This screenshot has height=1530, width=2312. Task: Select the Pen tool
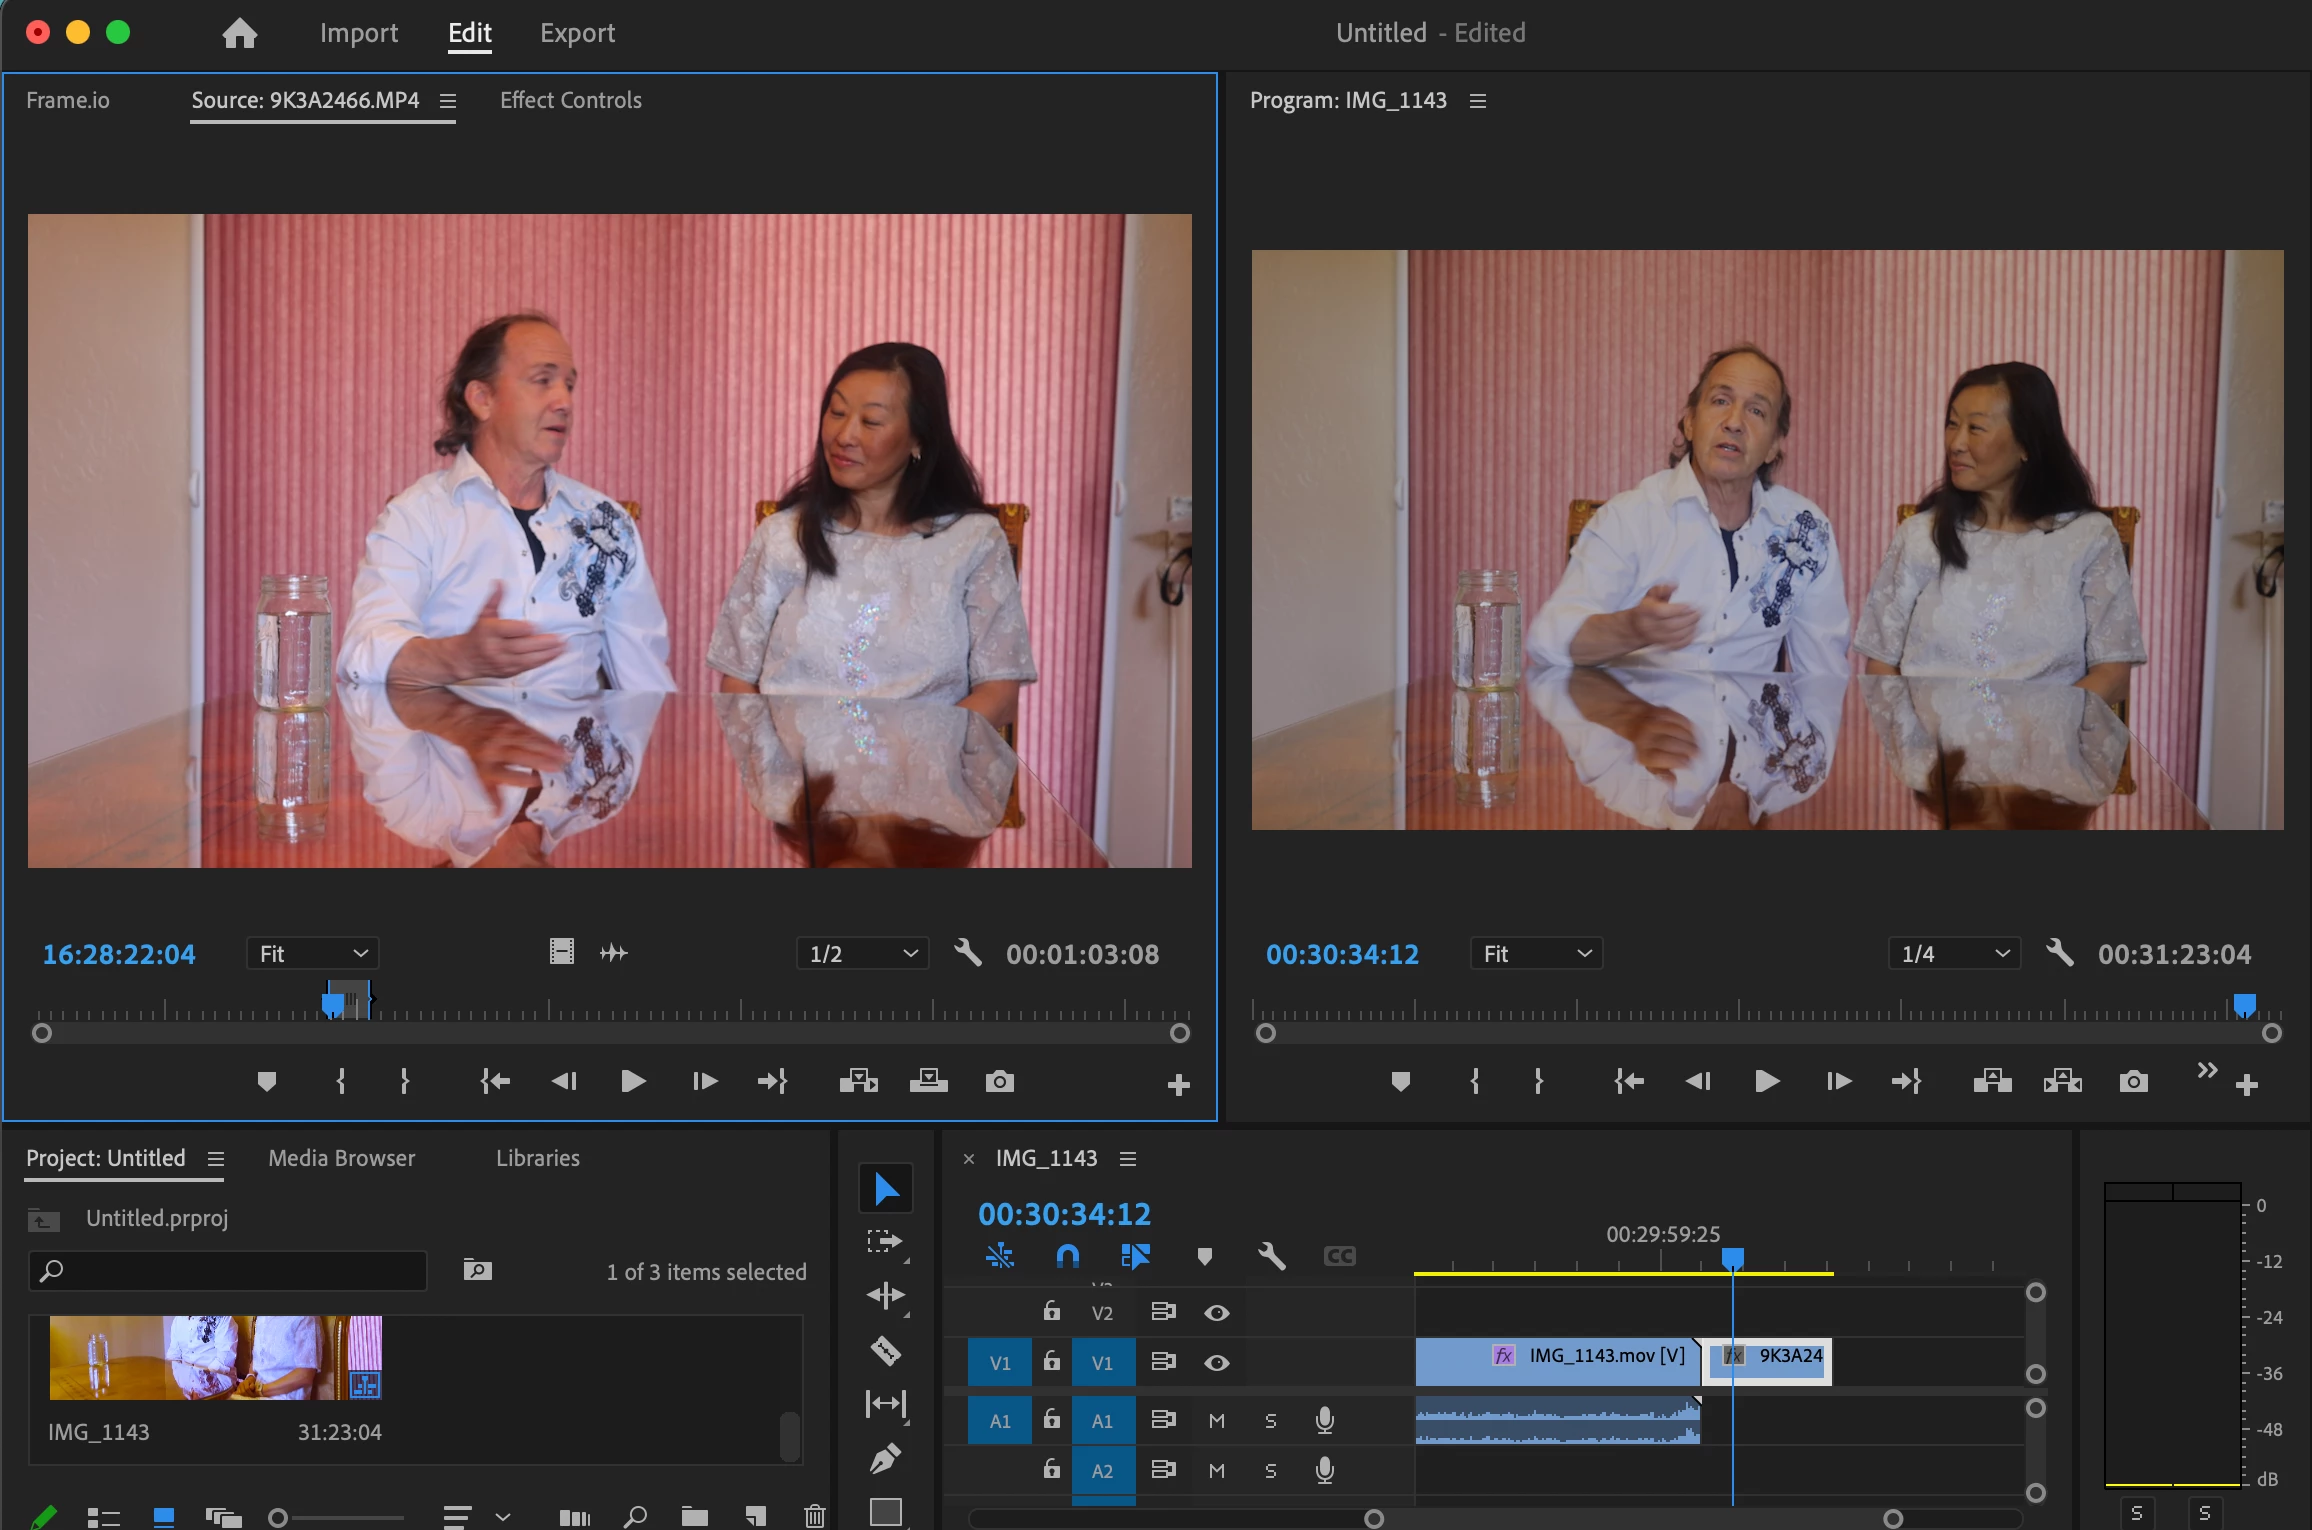[885, 1459]
